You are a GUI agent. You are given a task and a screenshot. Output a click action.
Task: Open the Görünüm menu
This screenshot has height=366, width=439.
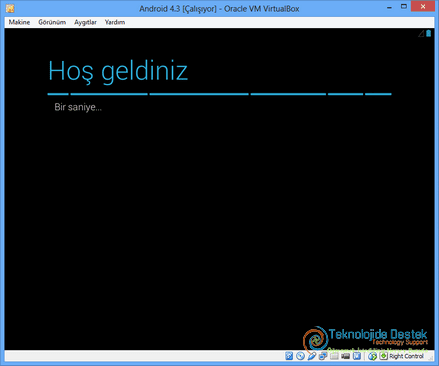[x=52, y=22]
